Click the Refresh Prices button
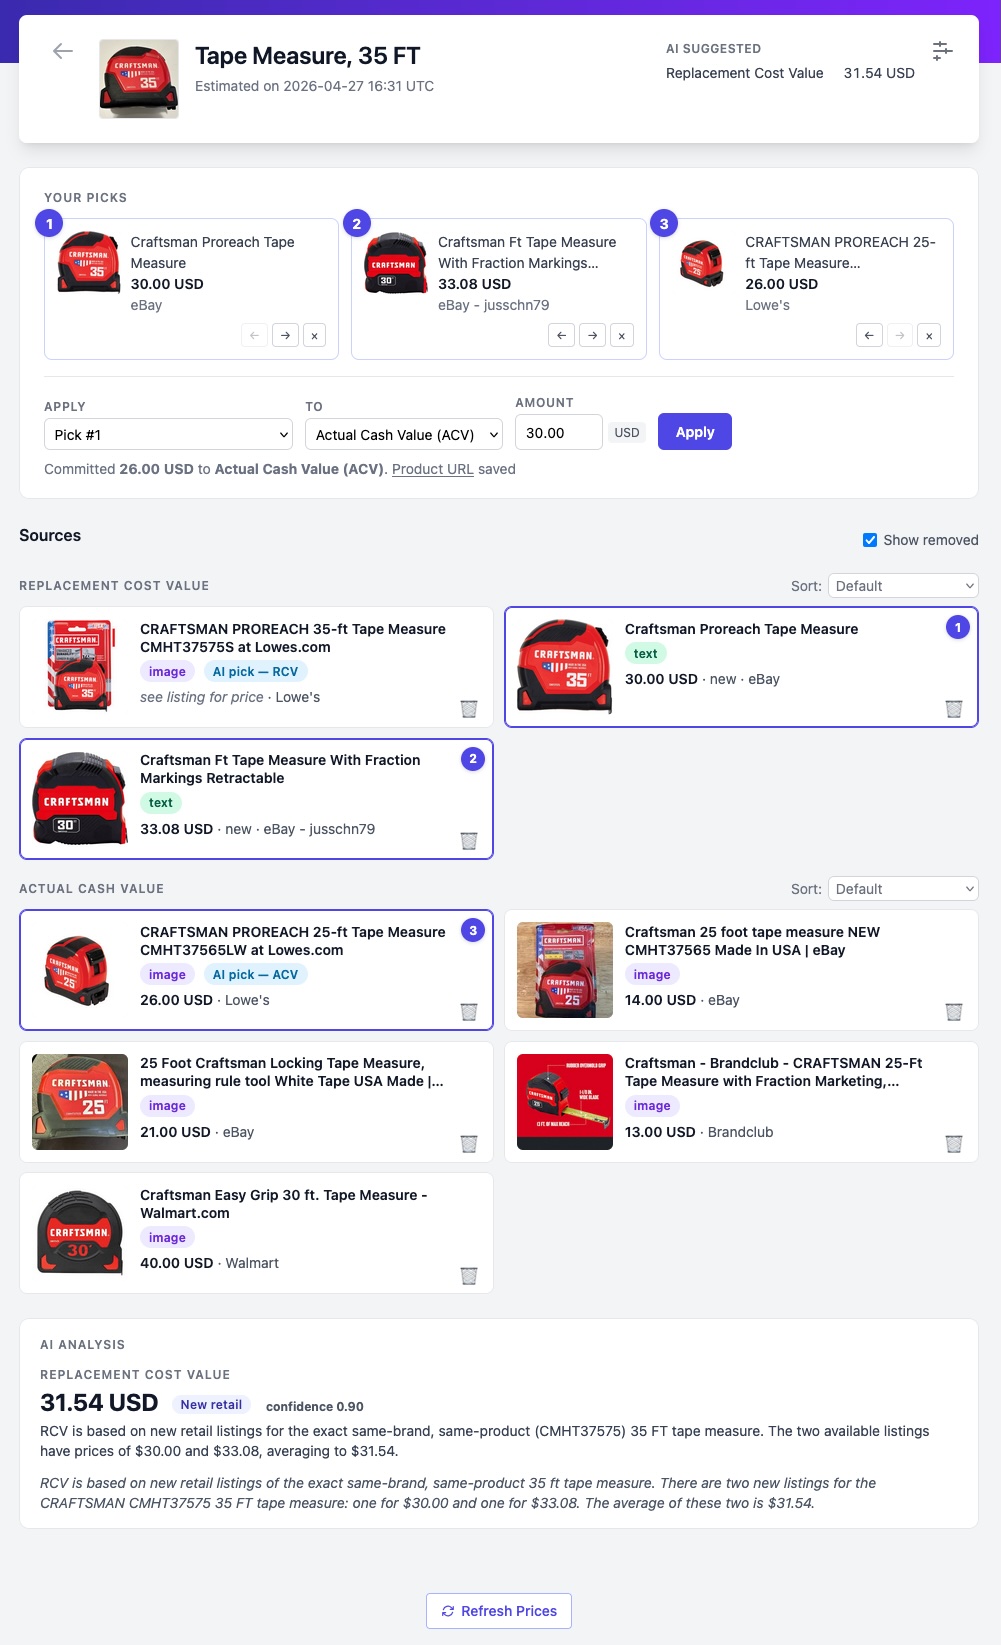This screenshot has width=1001, height=1645. click(499, 1611)
